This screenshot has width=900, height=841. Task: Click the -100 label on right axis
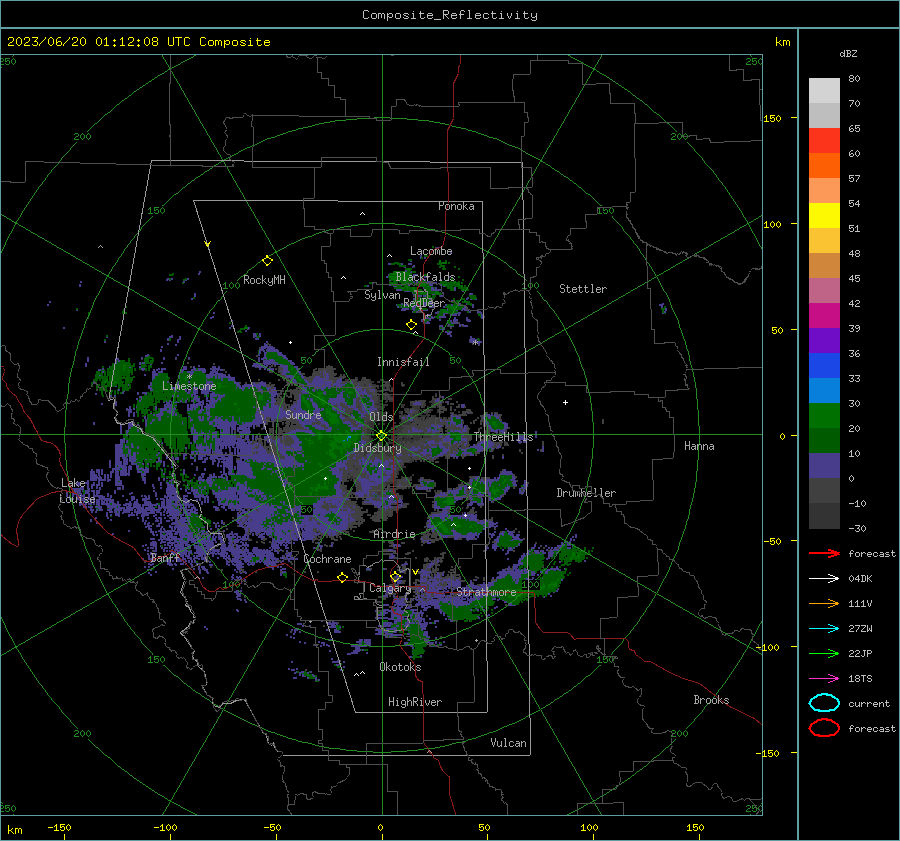click(x=767, y=647)
